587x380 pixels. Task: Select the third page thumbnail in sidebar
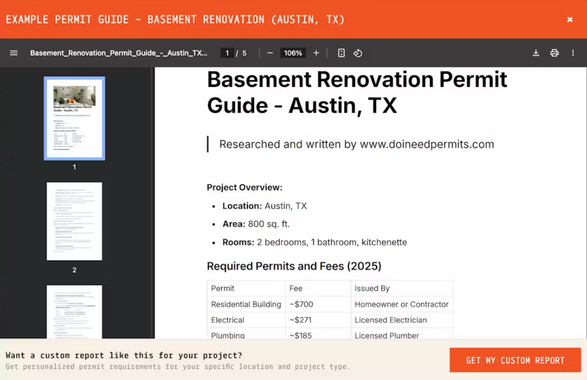74,311
